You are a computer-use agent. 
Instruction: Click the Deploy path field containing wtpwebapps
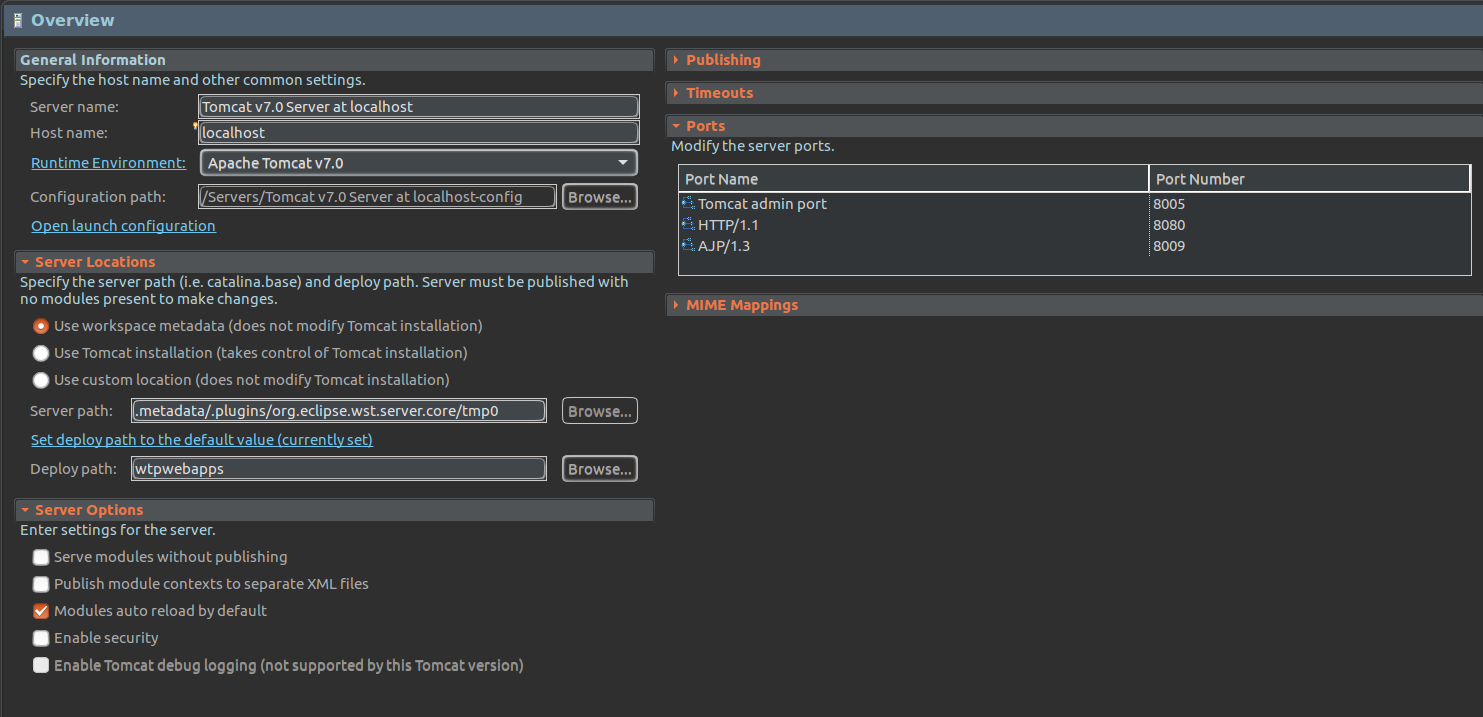click(x=339, y=469)
